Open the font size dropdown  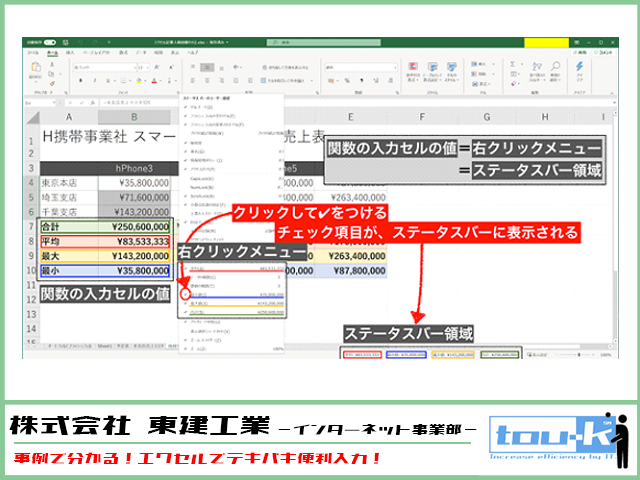coord(148,67)
